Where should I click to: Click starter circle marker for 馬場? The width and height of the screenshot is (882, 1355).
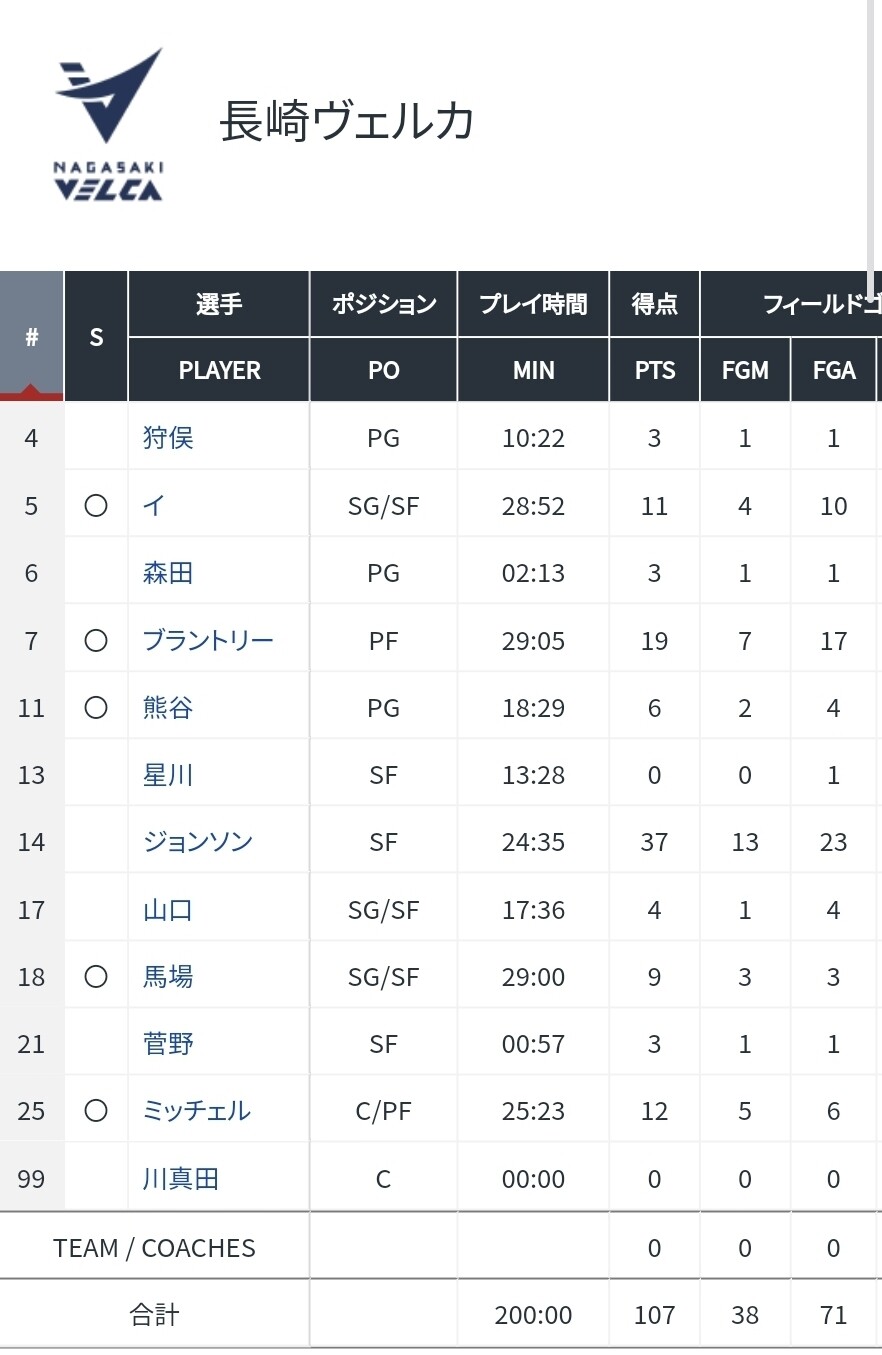tap(96, 977)
